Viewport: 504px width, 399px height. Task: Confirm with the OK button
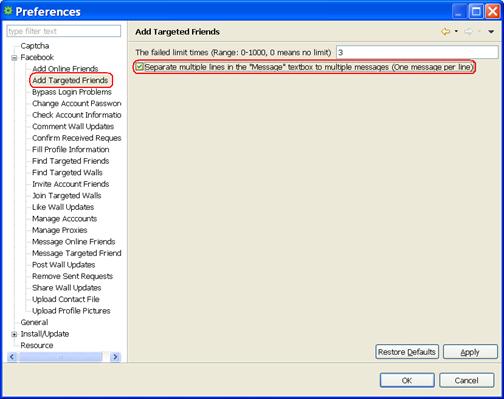click(407, 380)
